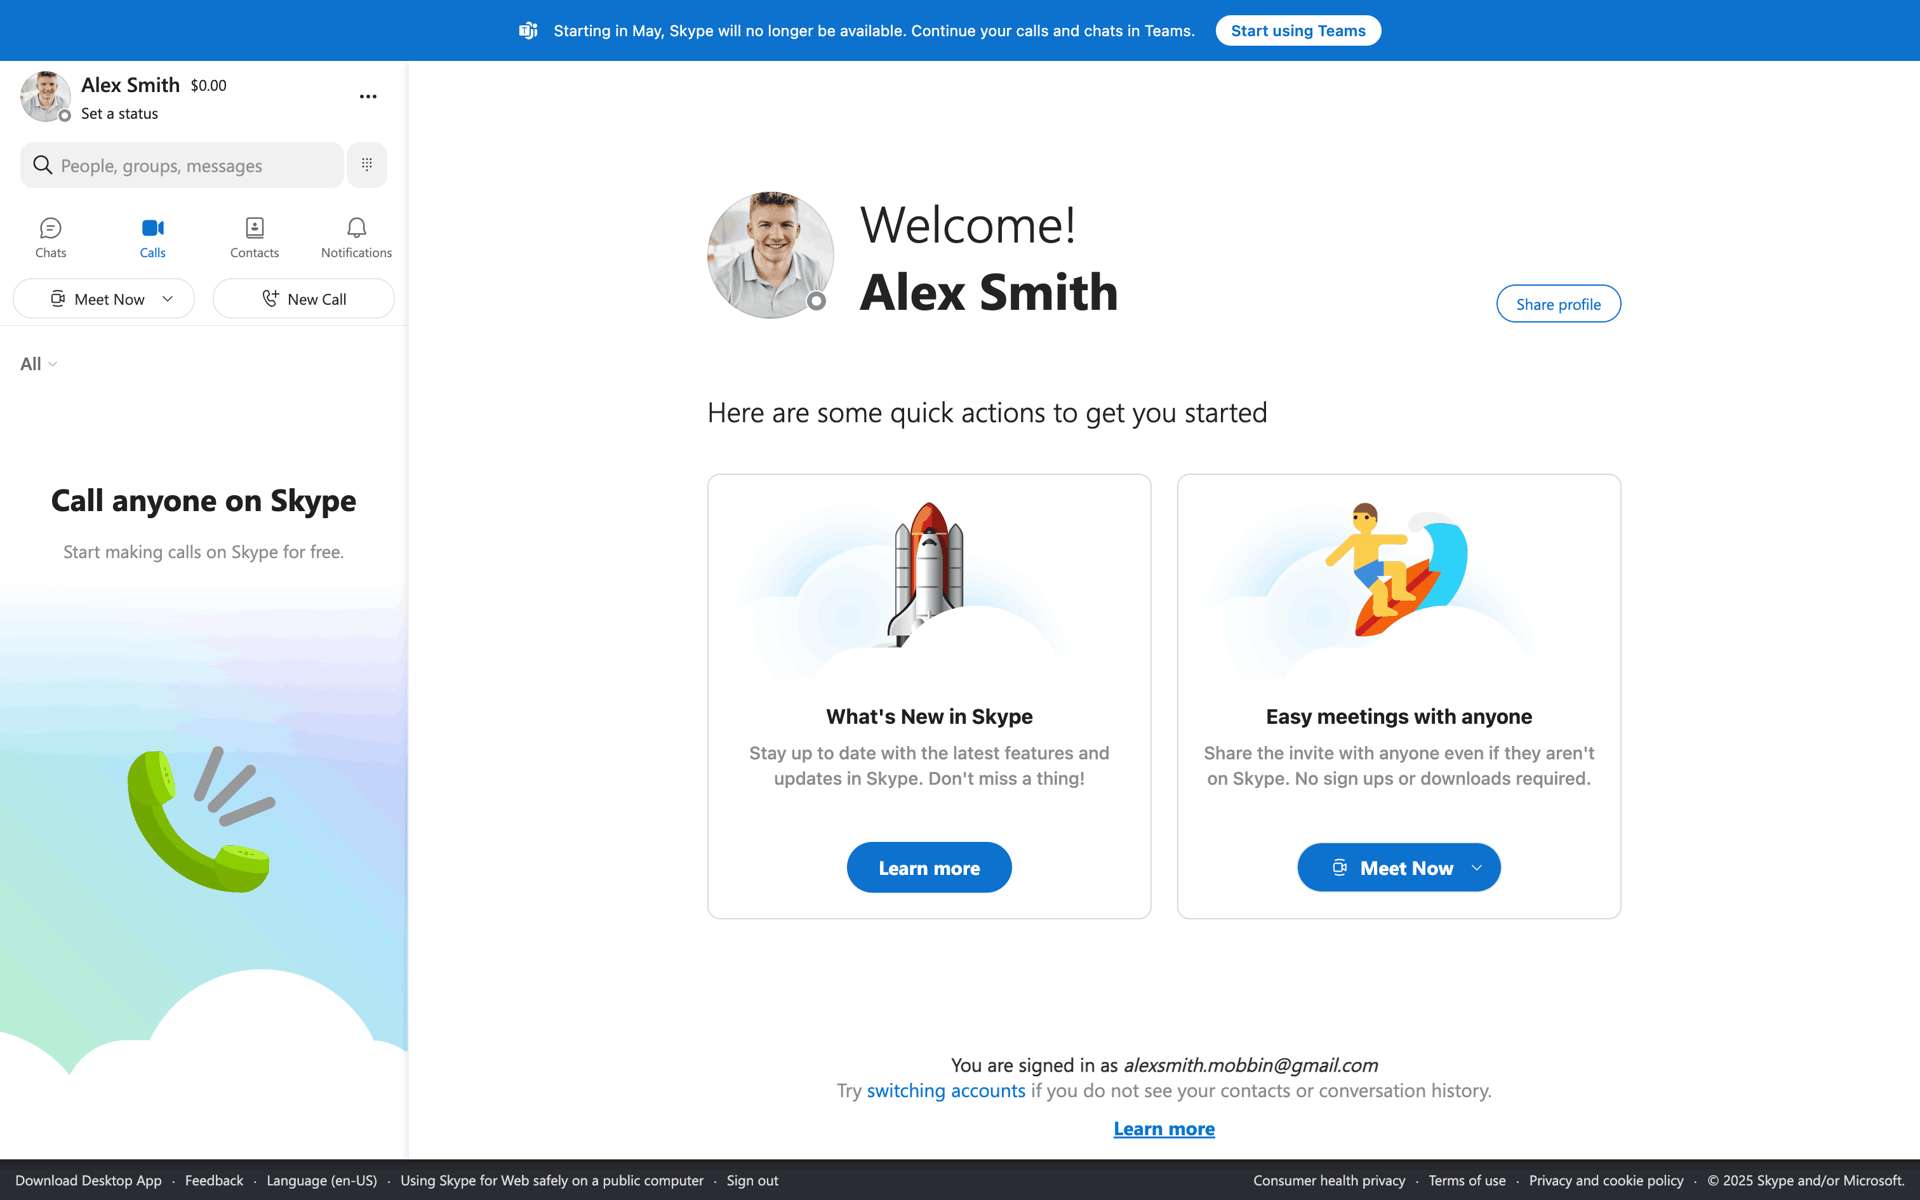The height and width of the screenshot is (1200, 1920).
Task: Open Privacy and cookie policy
Action: [x=1606, y=1181]
